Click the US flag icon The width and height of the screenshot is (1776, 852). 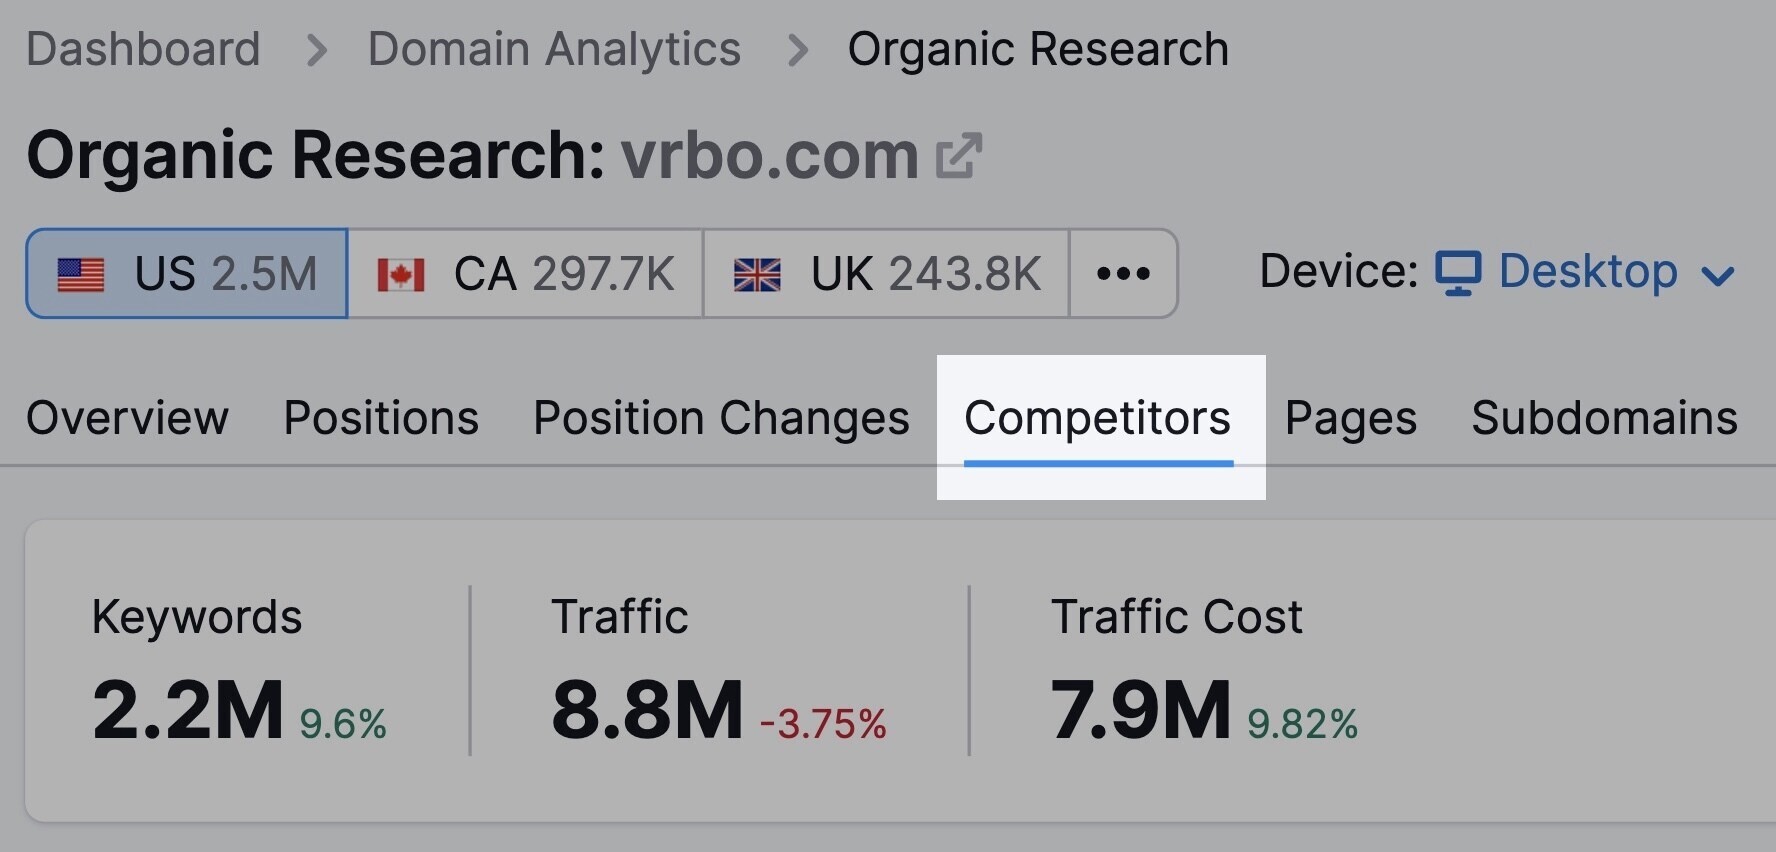[81, 275]
